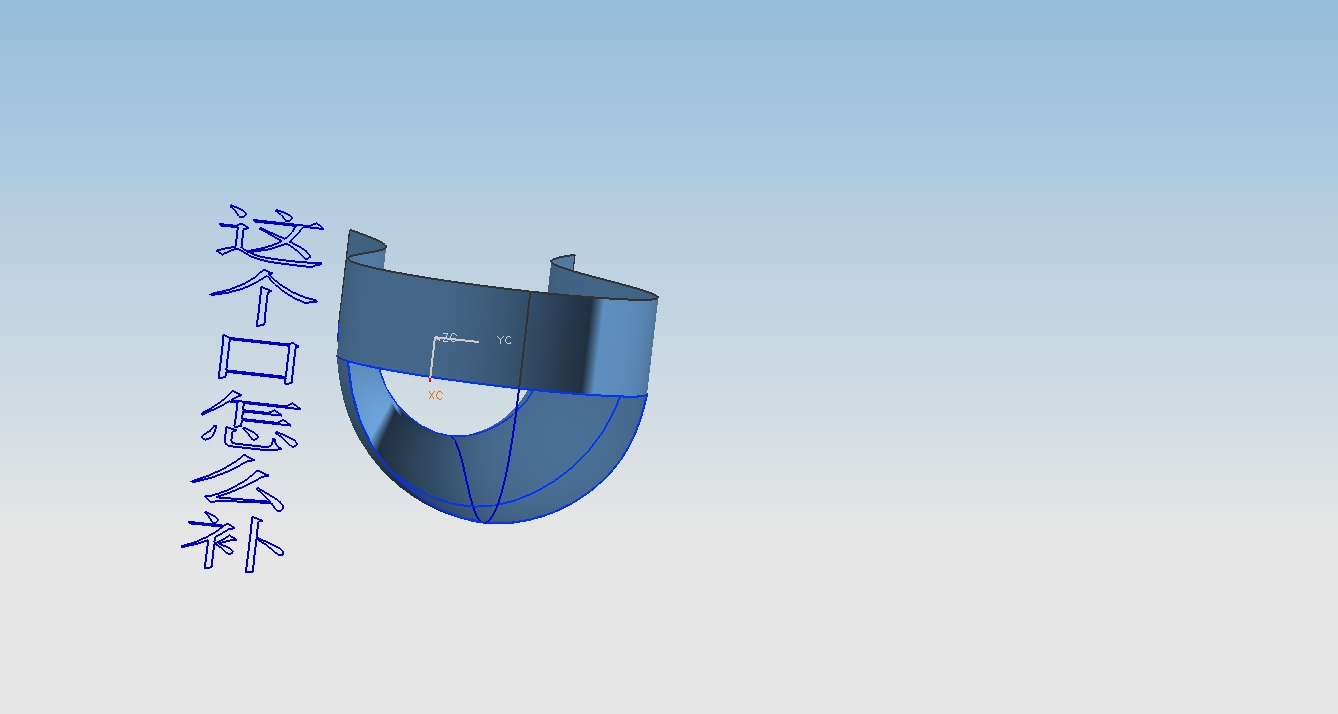The width and height of the screenshot is (1338, 714).
Task: Pick the 口 character curve
Action: (258, 358)
